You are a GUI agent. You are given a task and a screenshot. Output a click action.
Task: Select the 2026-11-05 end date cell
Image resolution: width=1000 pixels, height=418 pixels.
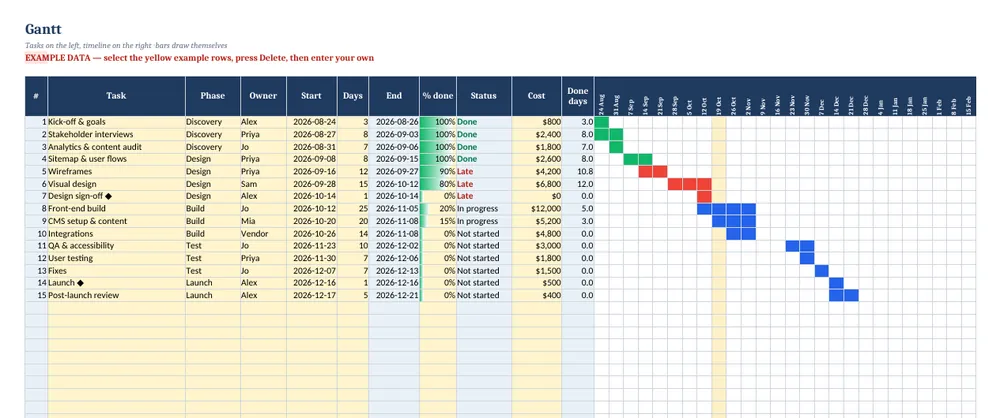tap(394, 209)
